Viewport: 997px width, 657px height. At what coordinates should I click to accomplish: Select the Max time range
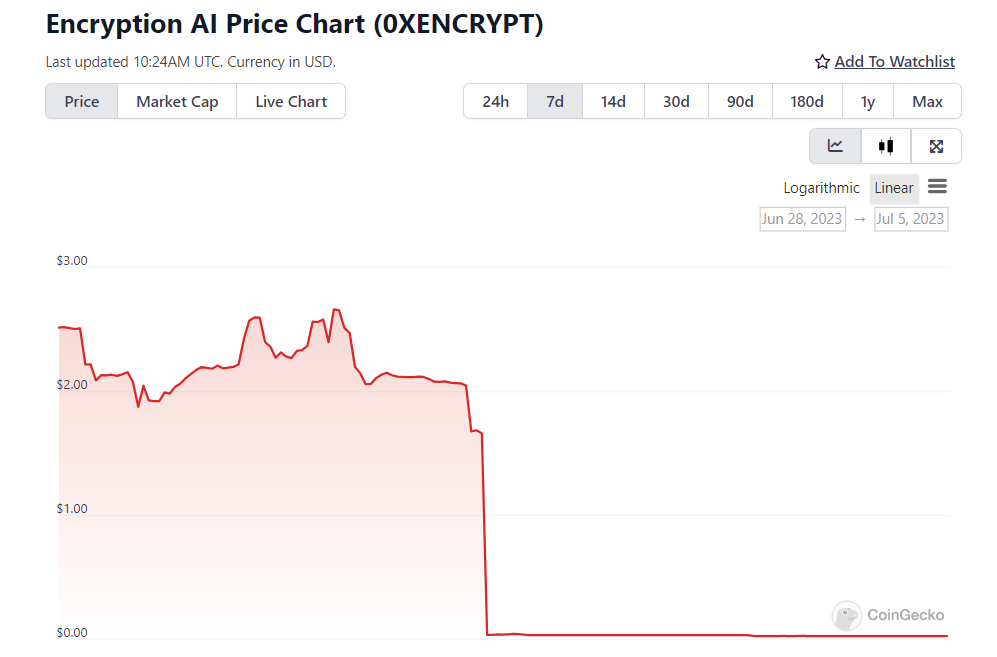click(x=927, y=102)
